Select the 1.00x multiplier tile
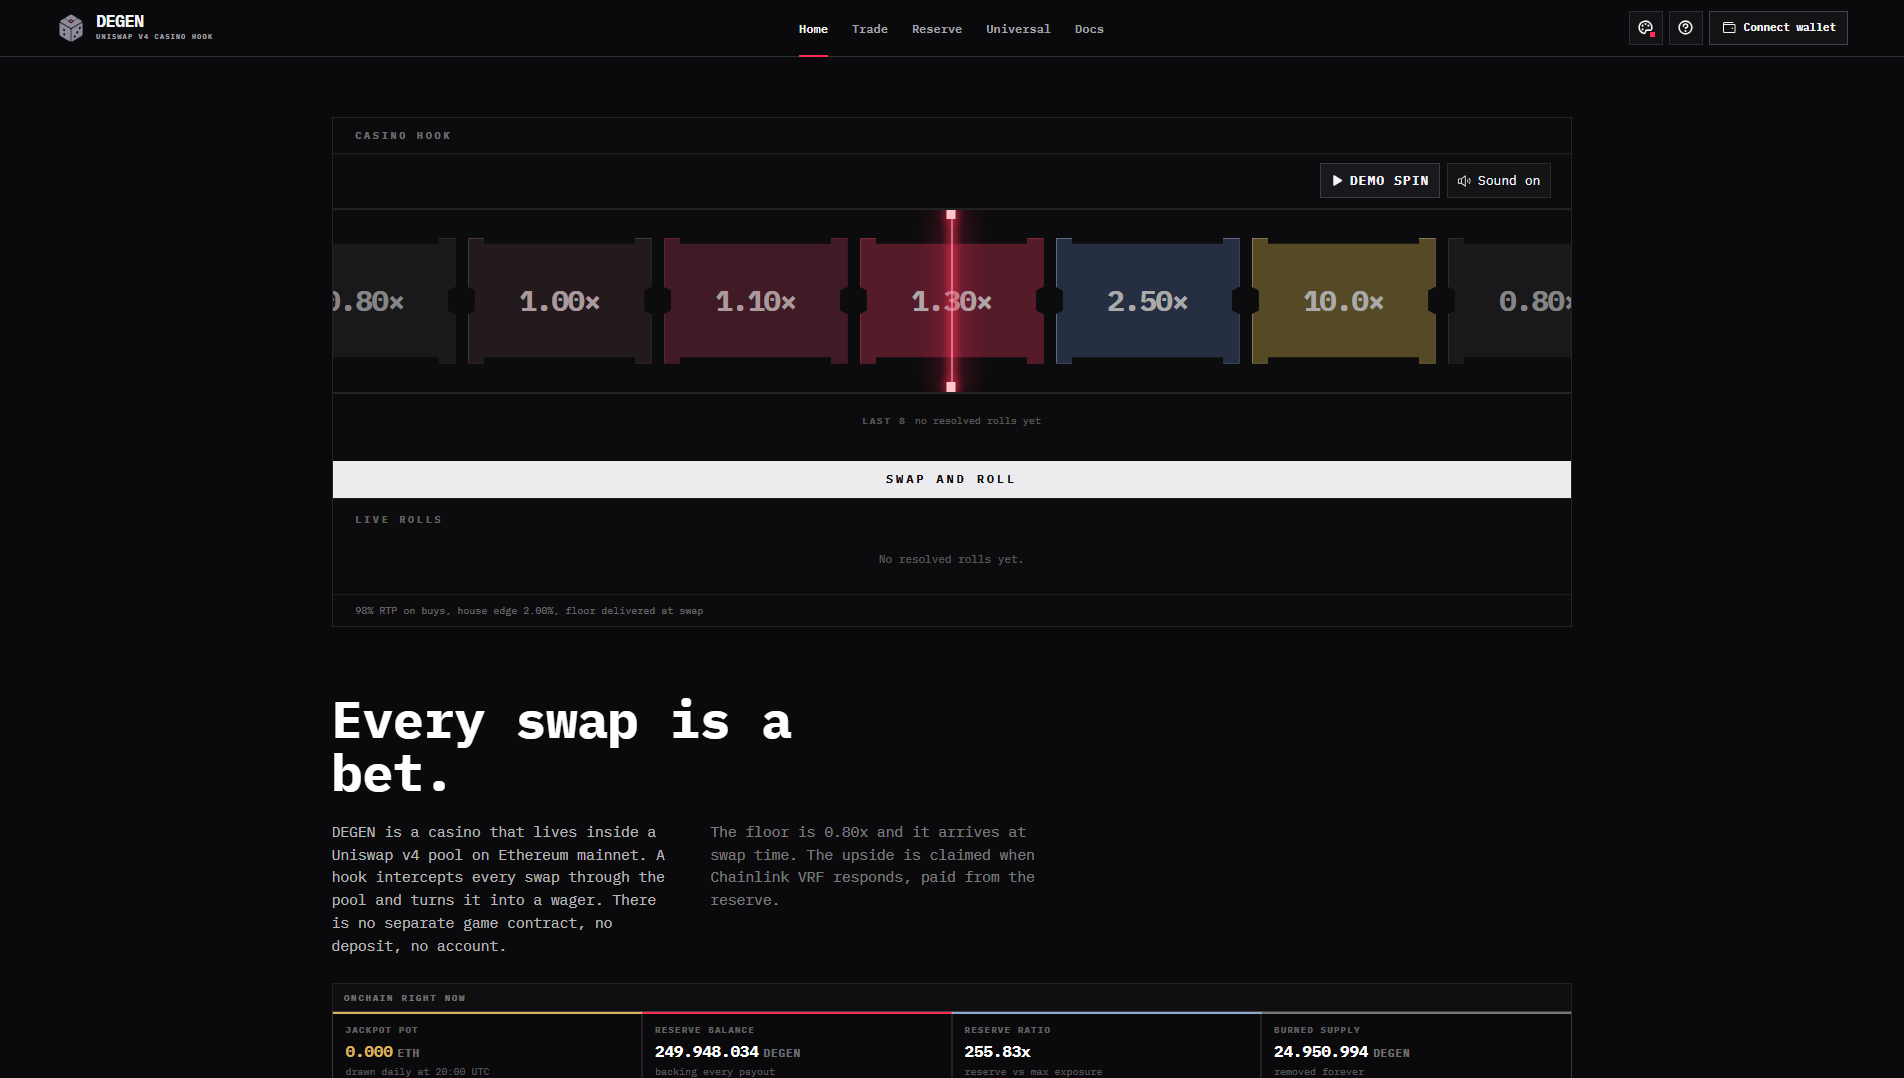 pos(560,301)
